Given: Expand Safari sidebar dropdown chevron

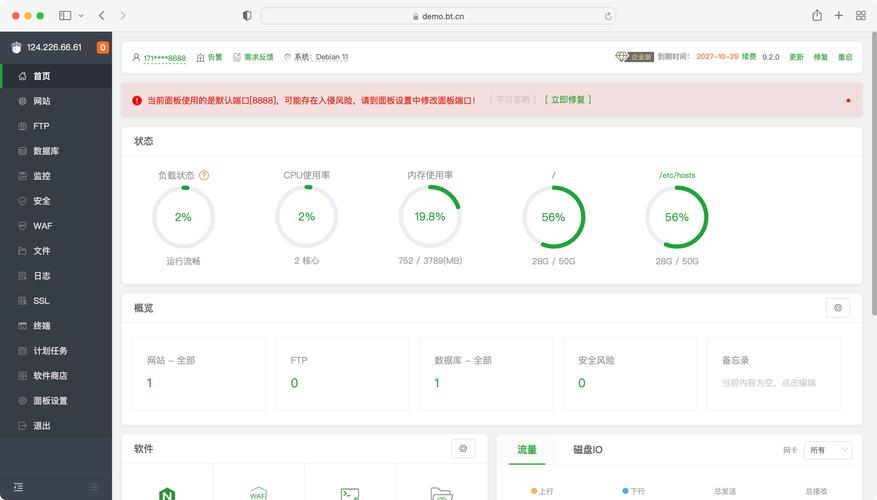Looking at the screenshot, I should pos(80,16).
